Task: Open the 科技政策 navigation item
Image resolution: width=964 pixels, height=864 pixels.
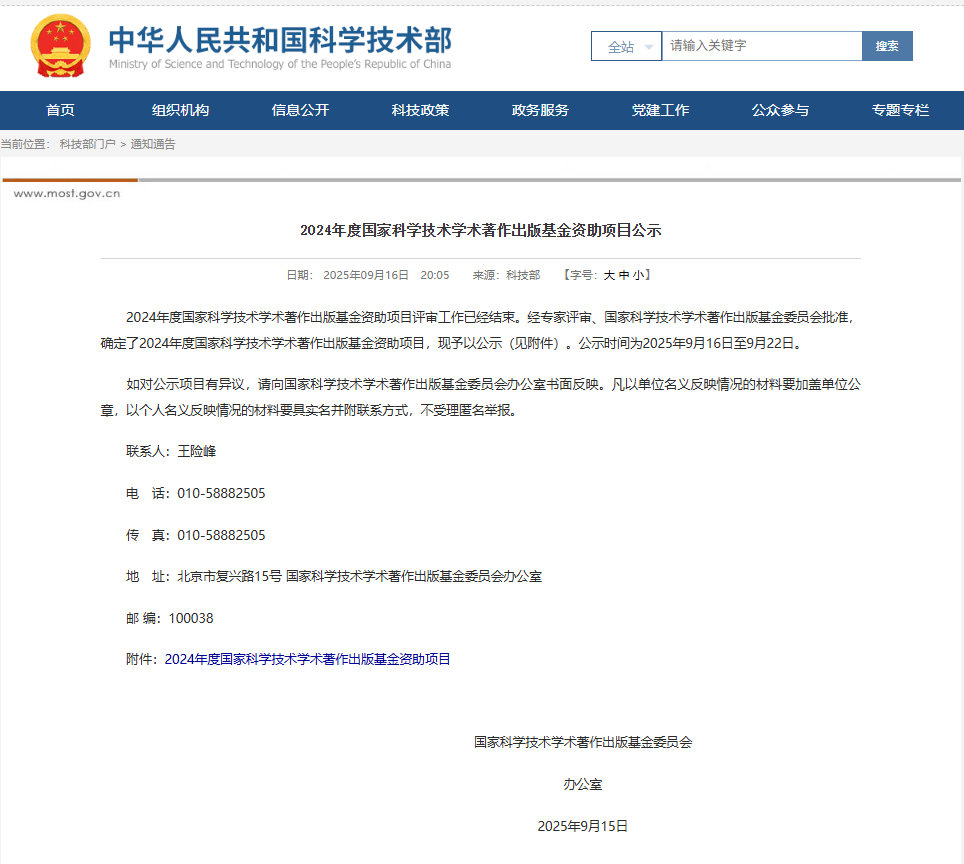Action: point(420,110)
